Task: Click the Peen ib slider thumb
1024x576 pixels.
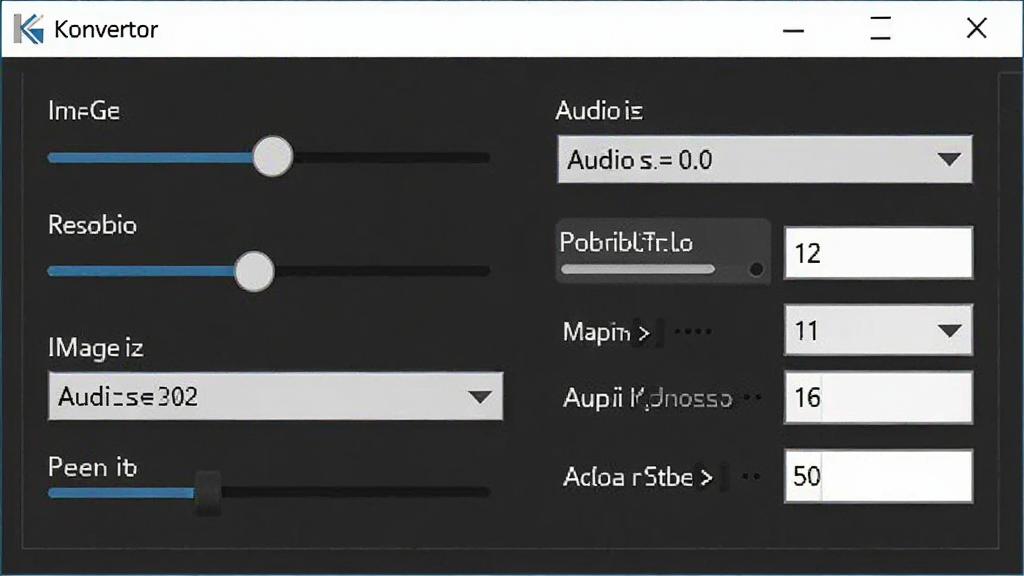Action: pyautogui.click(x=208, y=492)
